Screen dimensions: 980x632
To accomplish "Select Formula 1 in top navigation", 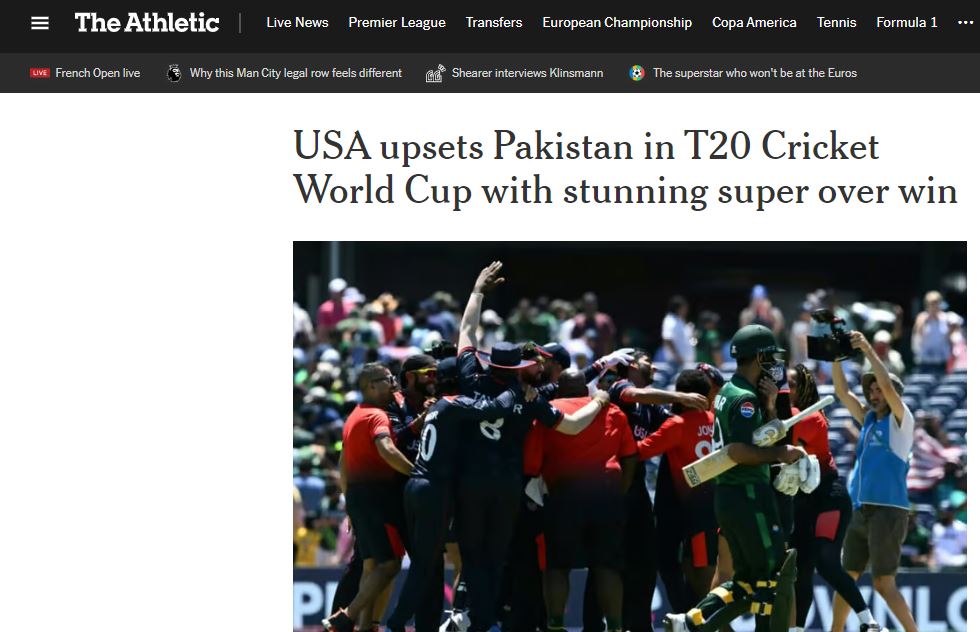I will click(x=906, y=23).
